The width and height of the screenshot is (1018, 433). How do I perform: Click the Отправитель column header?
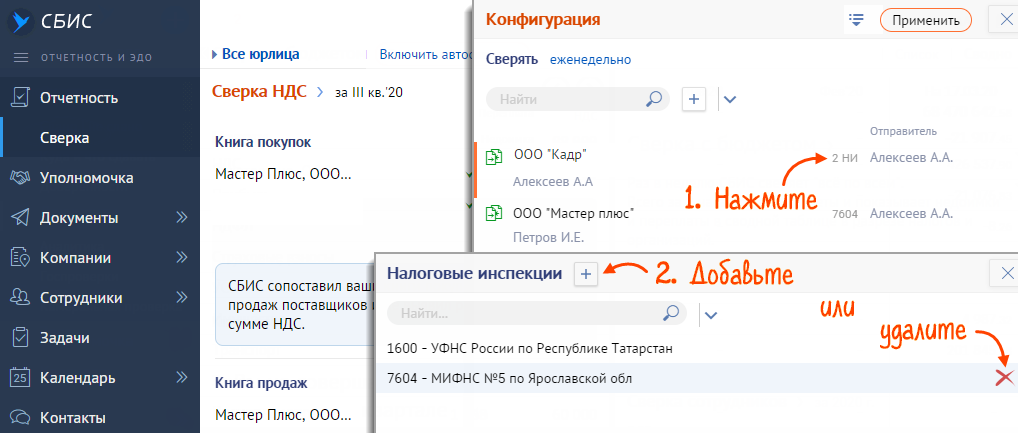click(x=903, y=131)
